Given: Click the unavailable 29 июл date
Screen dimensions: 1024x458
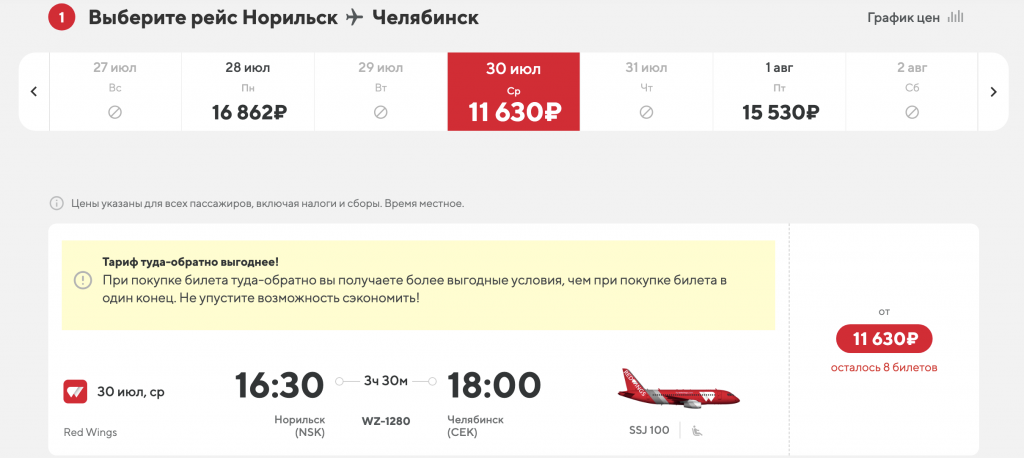Looking at the screenshot, I should tap(381, 91).
